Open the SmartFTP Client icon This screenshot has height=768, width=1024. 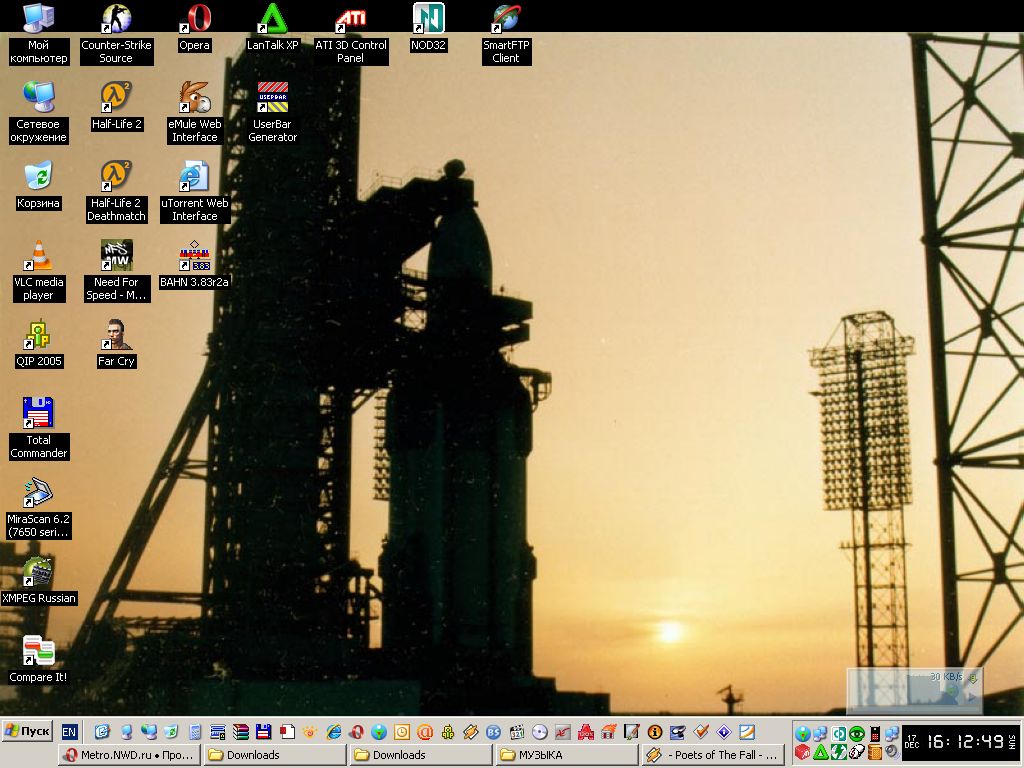506,19
